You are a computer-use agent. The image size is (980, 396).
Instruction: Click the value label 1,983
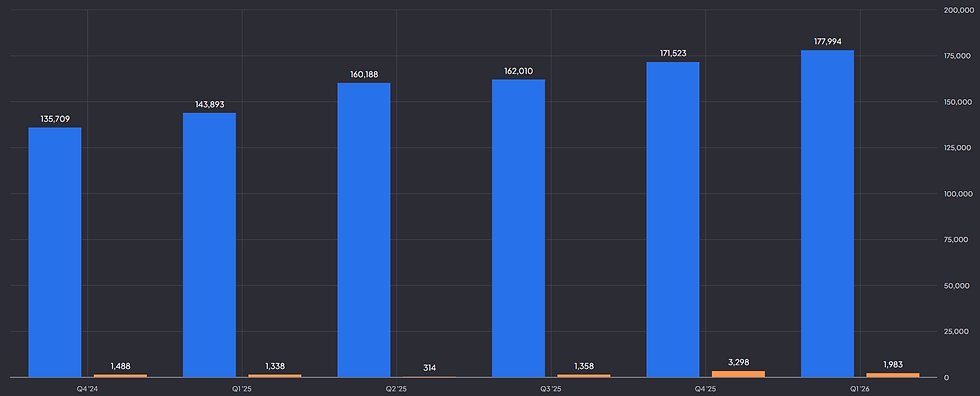(892, 365)
